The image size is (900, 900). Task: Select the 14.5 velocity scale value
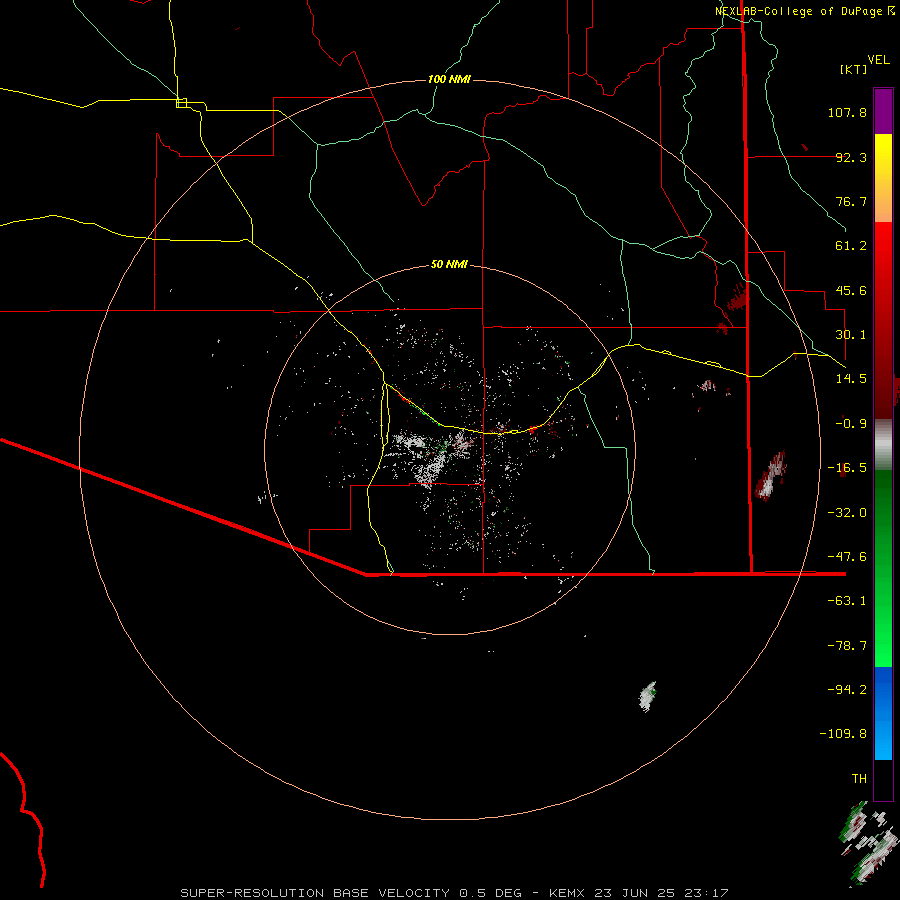(851, 379)
